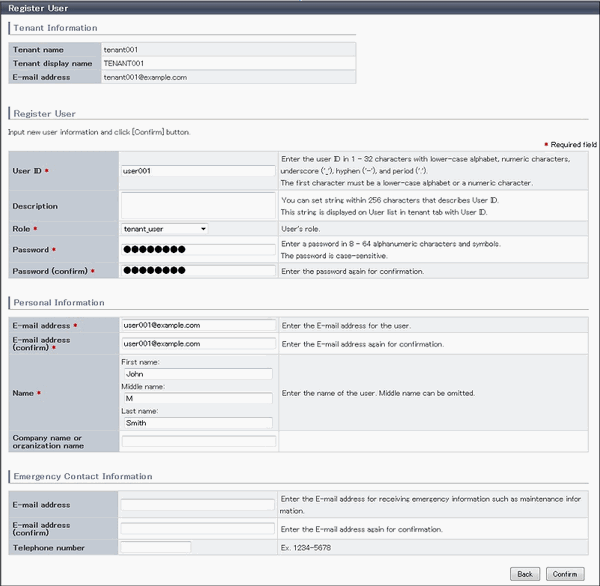Click the Tenant display name label
Screen dimensions: 600x586
(x=52, y=64)
